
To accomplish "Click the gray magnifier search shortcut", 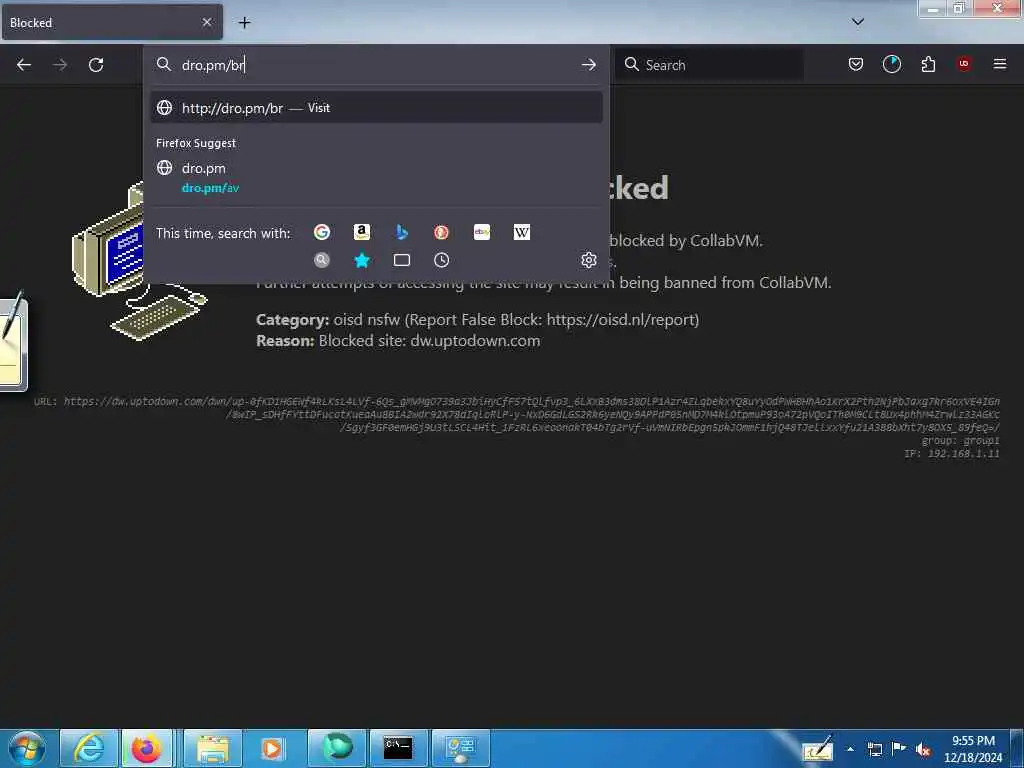I will (322, 260).
